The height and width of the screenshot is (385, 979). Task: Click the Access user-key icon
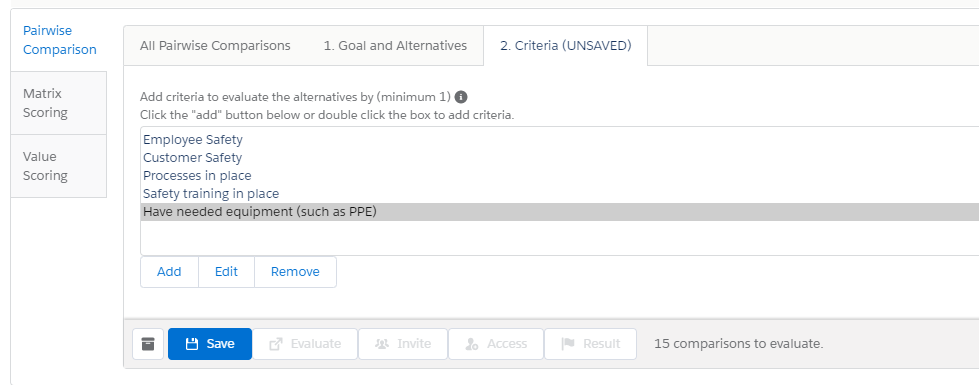pos(472,344)
